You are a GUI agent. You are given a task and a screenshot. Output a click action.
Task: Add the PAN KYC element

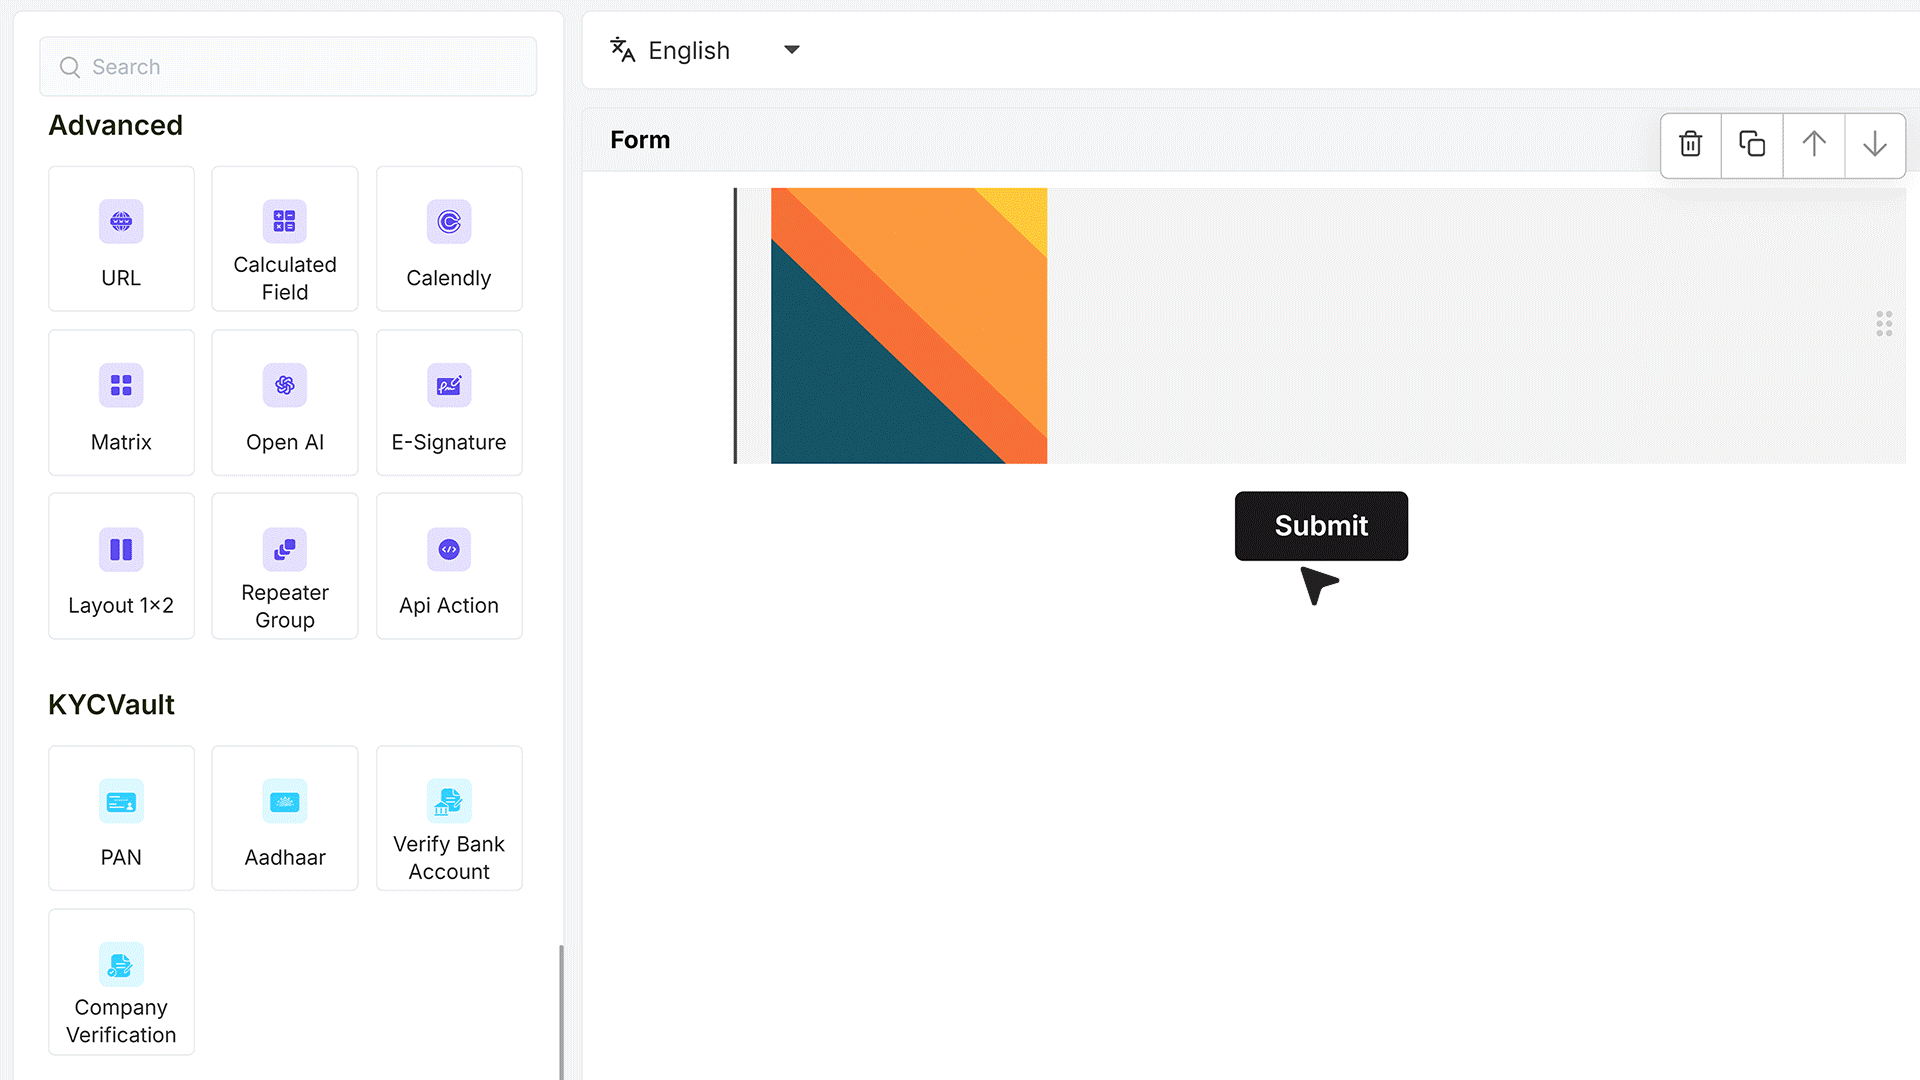121,818
